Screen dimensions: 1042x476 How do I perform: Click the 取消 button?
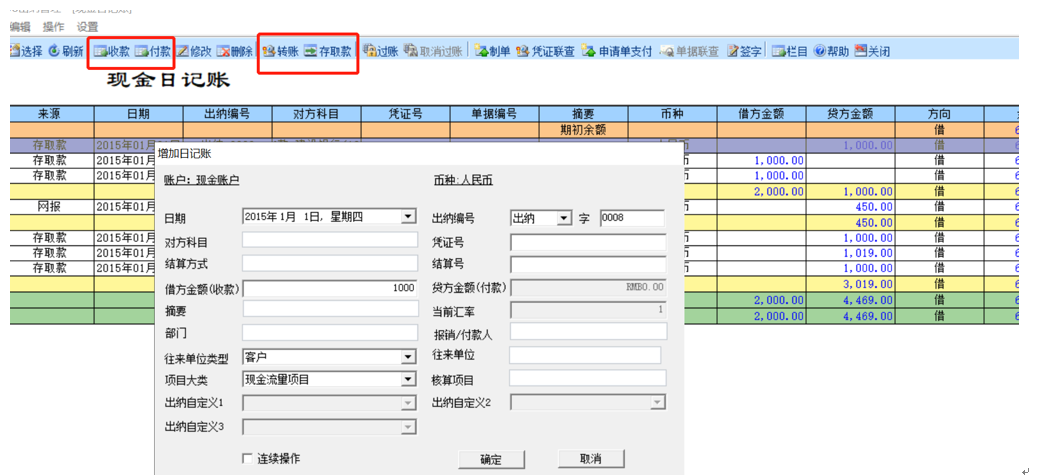591,459
